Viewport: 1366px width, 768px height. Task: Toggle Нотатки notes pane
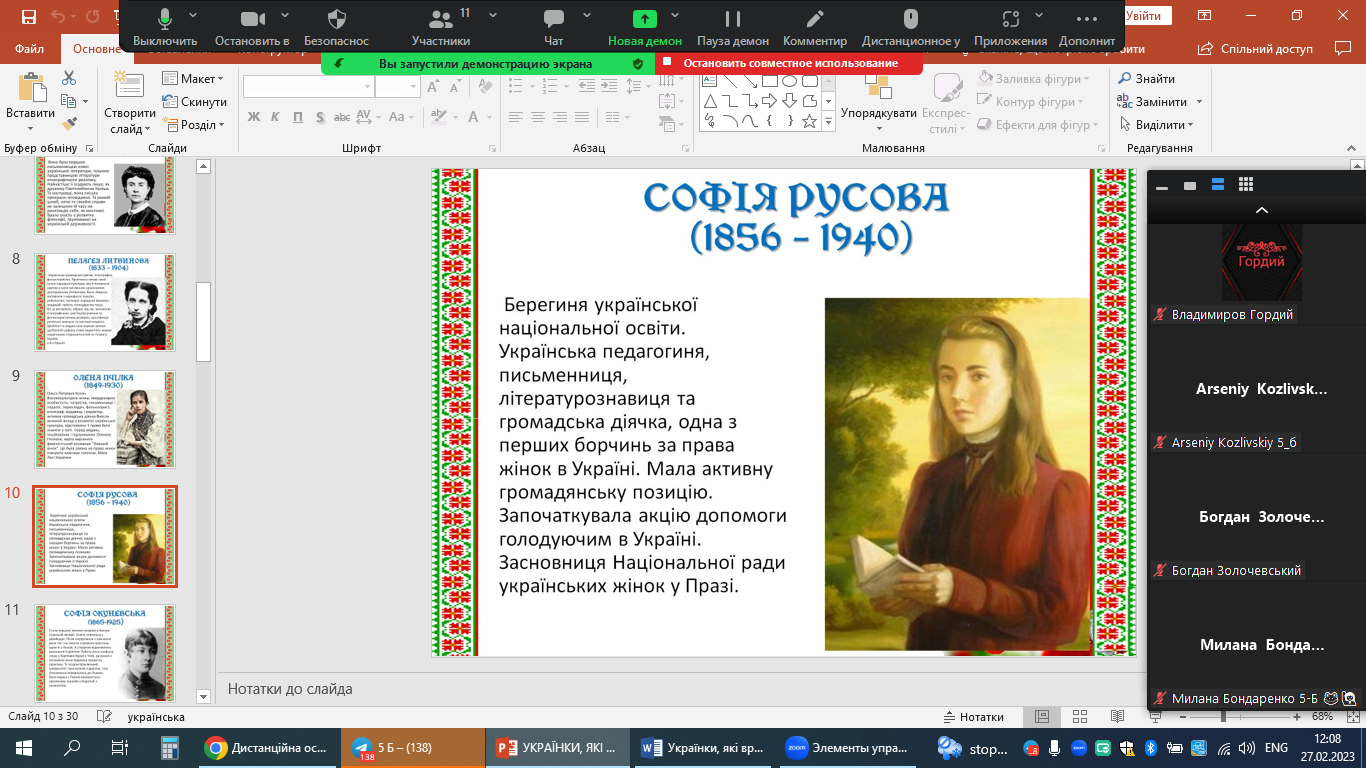pos(973,717)
